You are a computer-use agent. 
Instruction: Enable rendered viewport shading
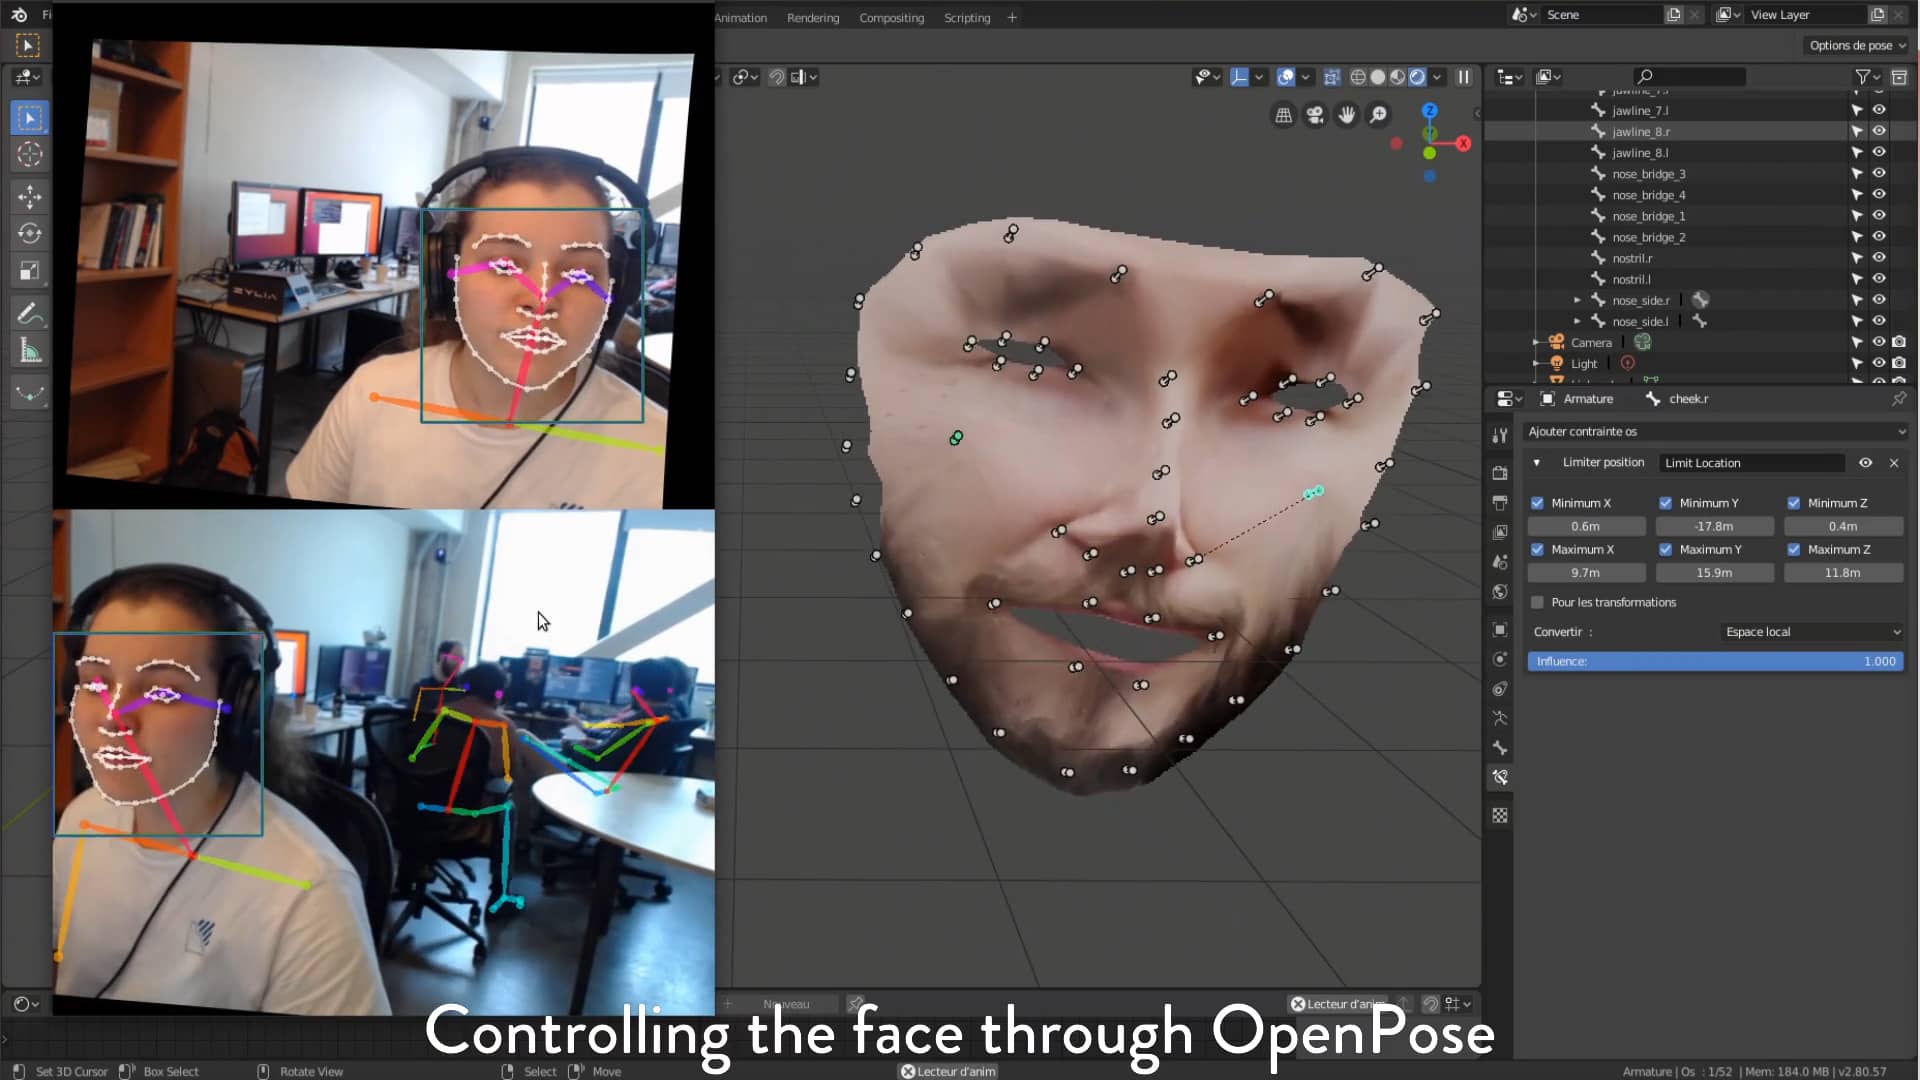(x=1419, y=76)
